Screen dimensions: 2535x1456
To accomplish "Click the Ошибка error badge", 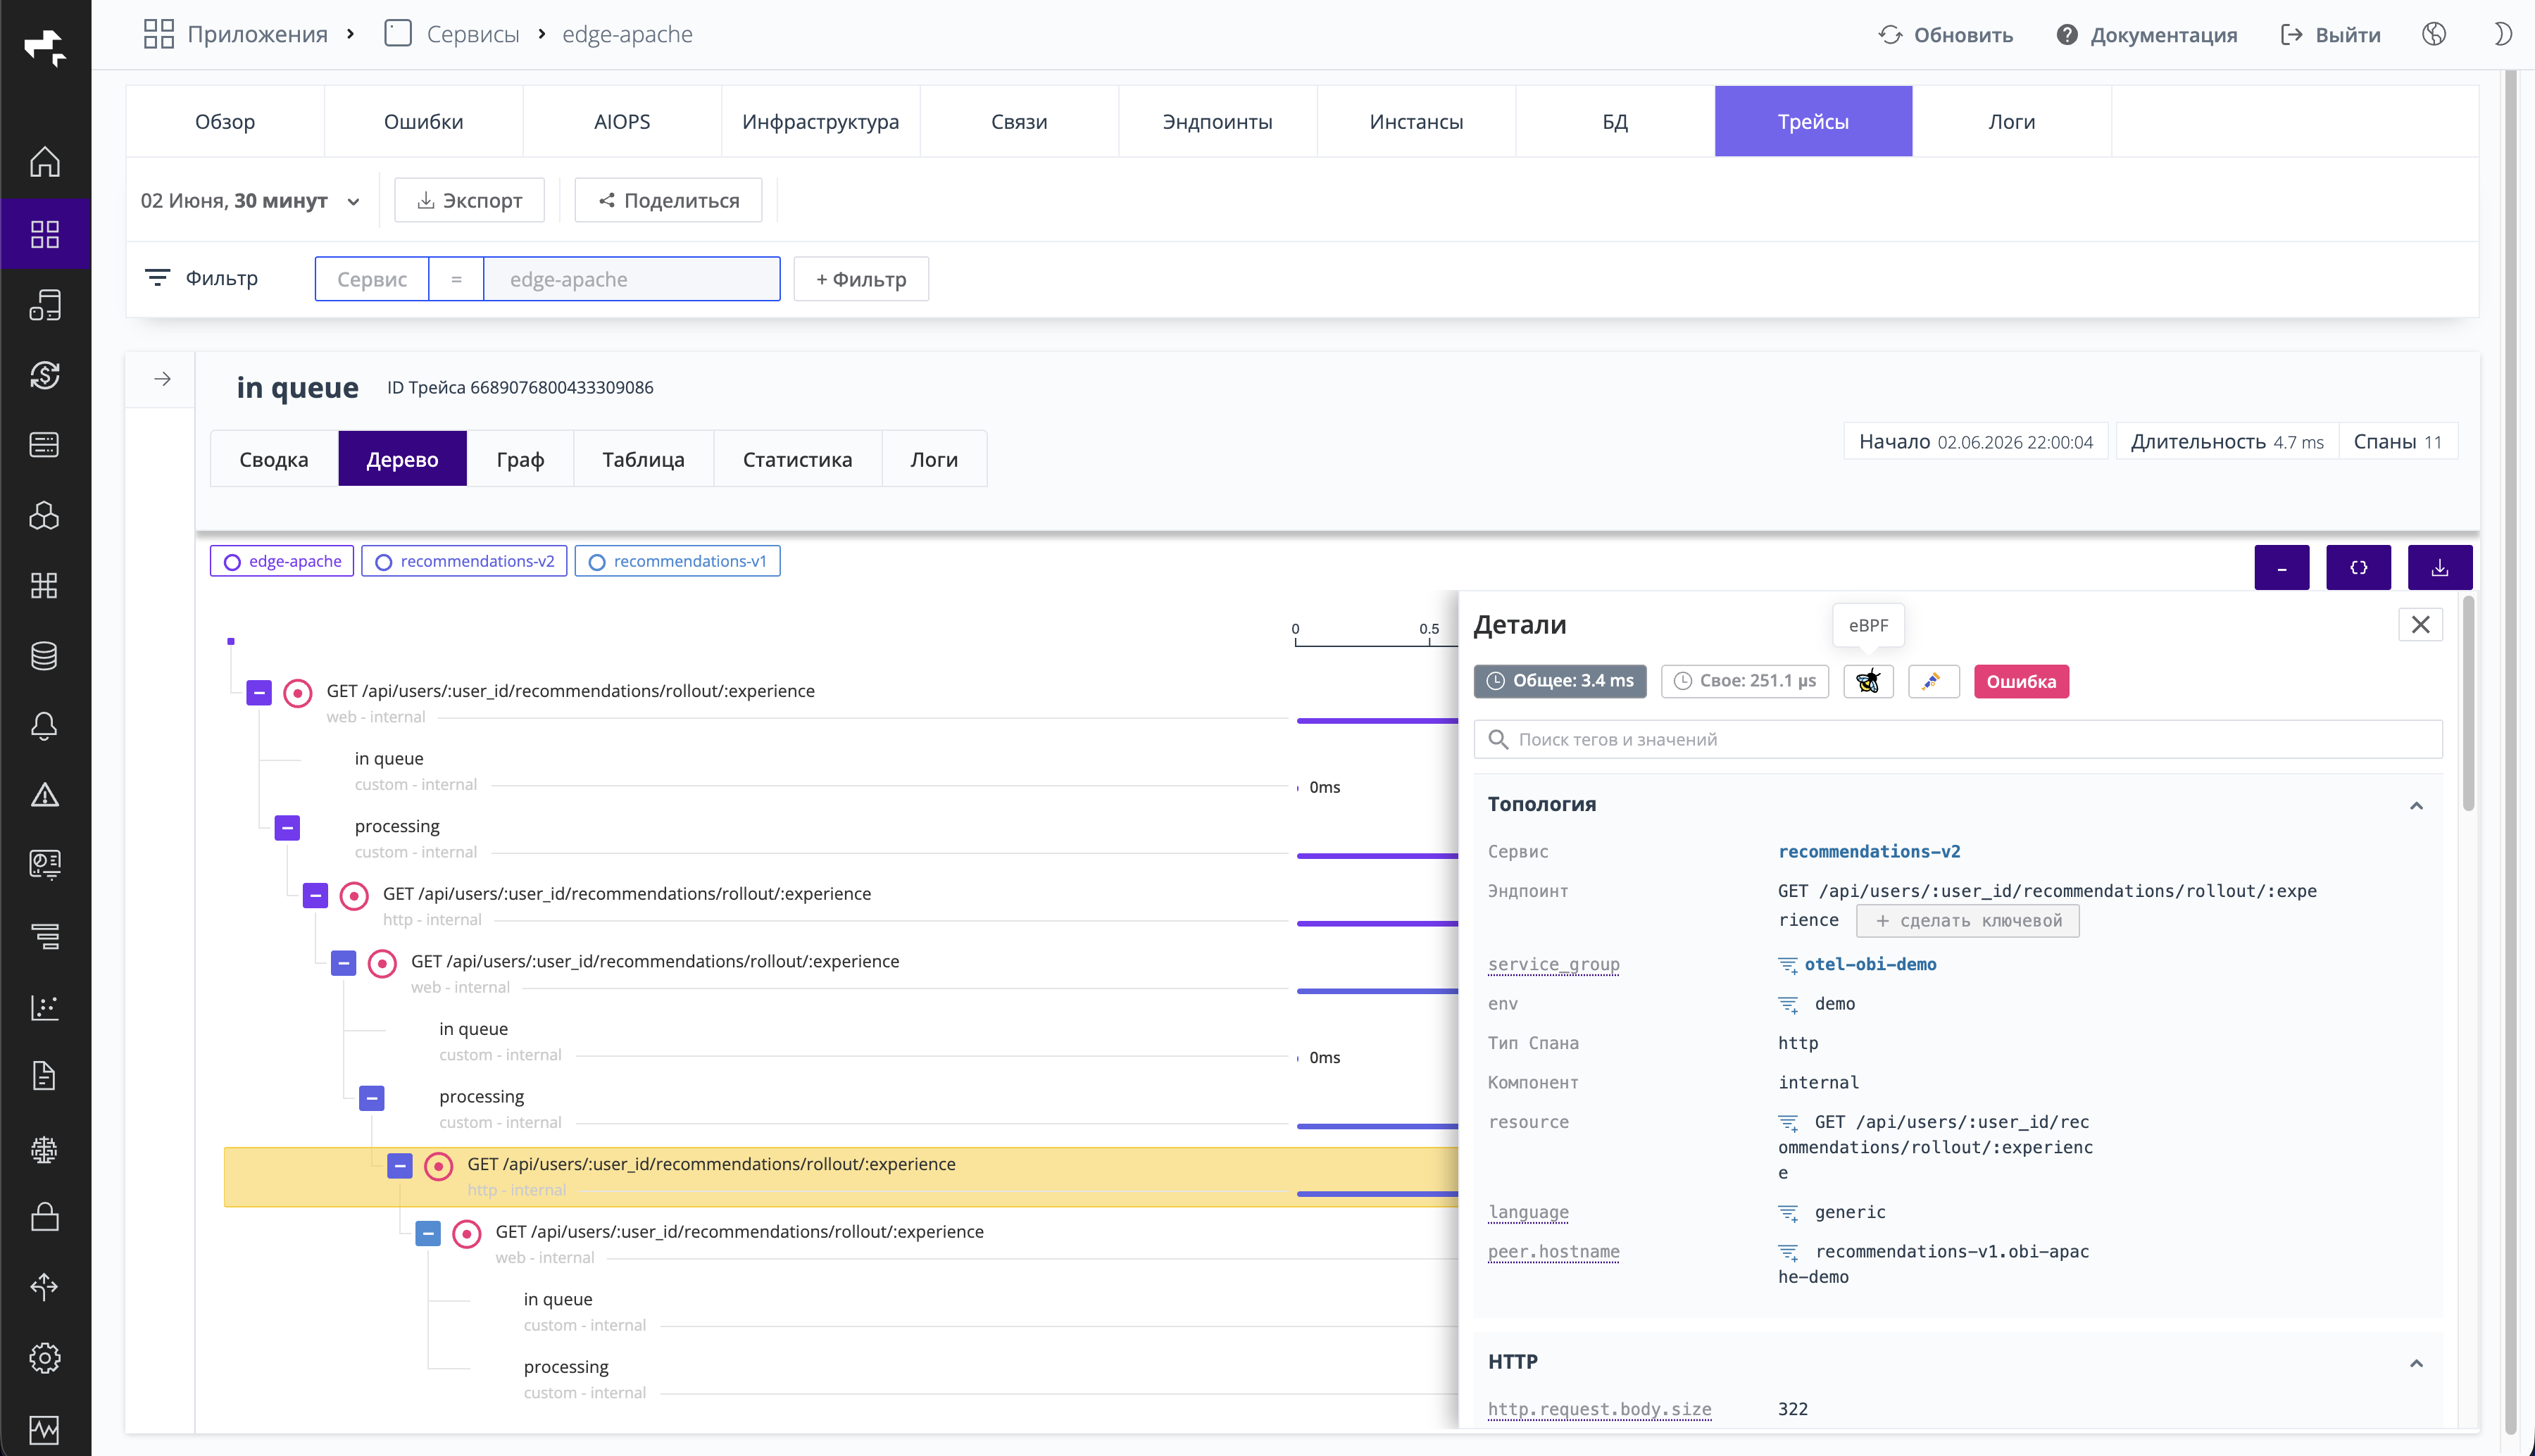I will [2021, 681].
